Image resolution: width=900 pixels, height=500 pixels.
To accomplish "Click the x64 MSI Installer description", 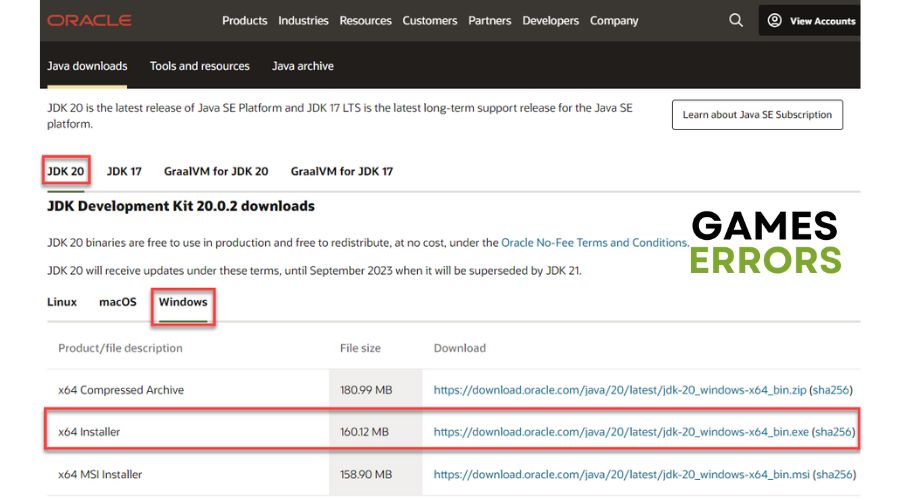I will (x=100, y=474).
